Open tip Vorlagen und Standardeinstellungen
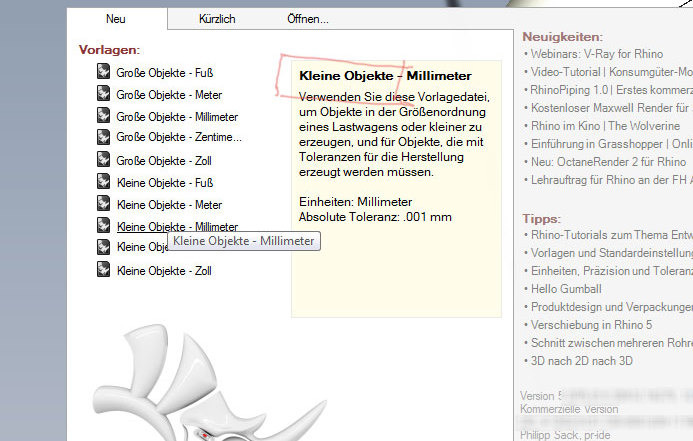Viewport: 693px width, 441px height. (x=611, y=253)
